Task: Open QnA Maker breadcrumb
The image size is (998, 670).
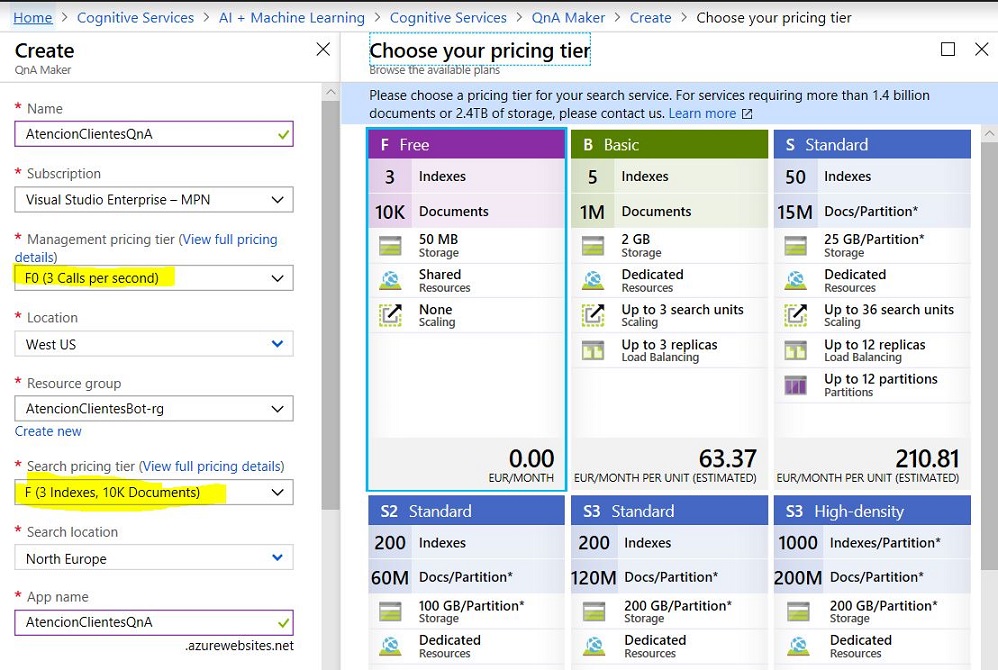Action: tap(568, 18)
